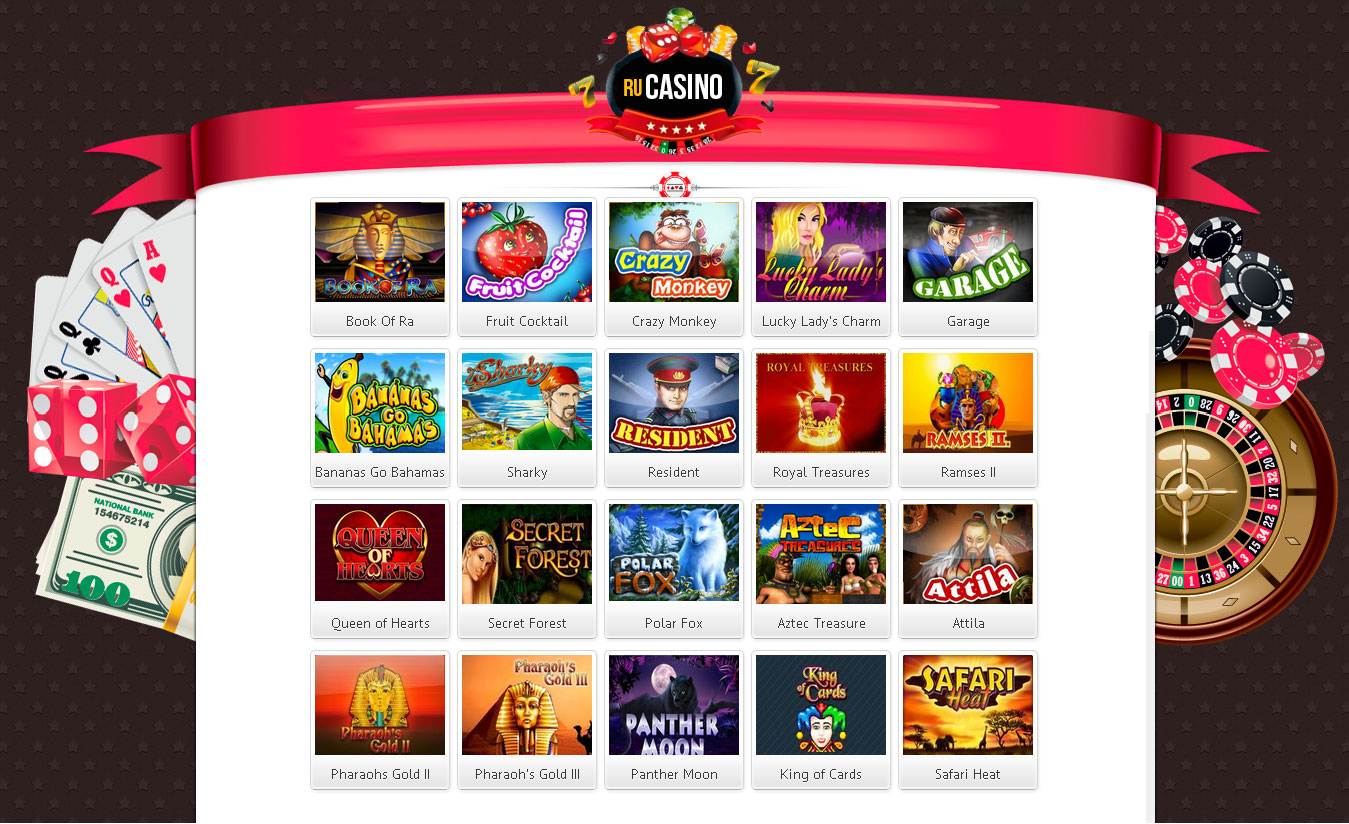Open the Fruit Cocktail slot image
The image size is (1349, 824).
tap(527, 252)
